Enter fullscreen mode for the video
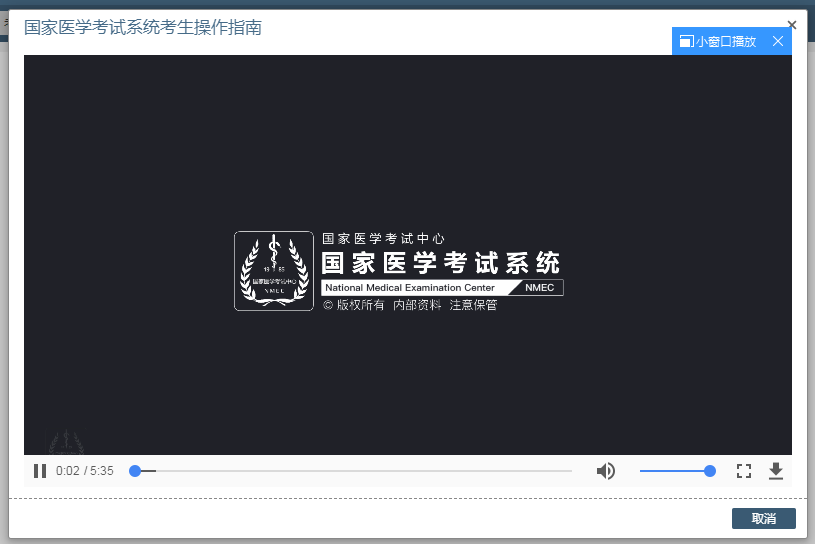Image resolution: width=815 pixels, height=544 pixels. 743,471
